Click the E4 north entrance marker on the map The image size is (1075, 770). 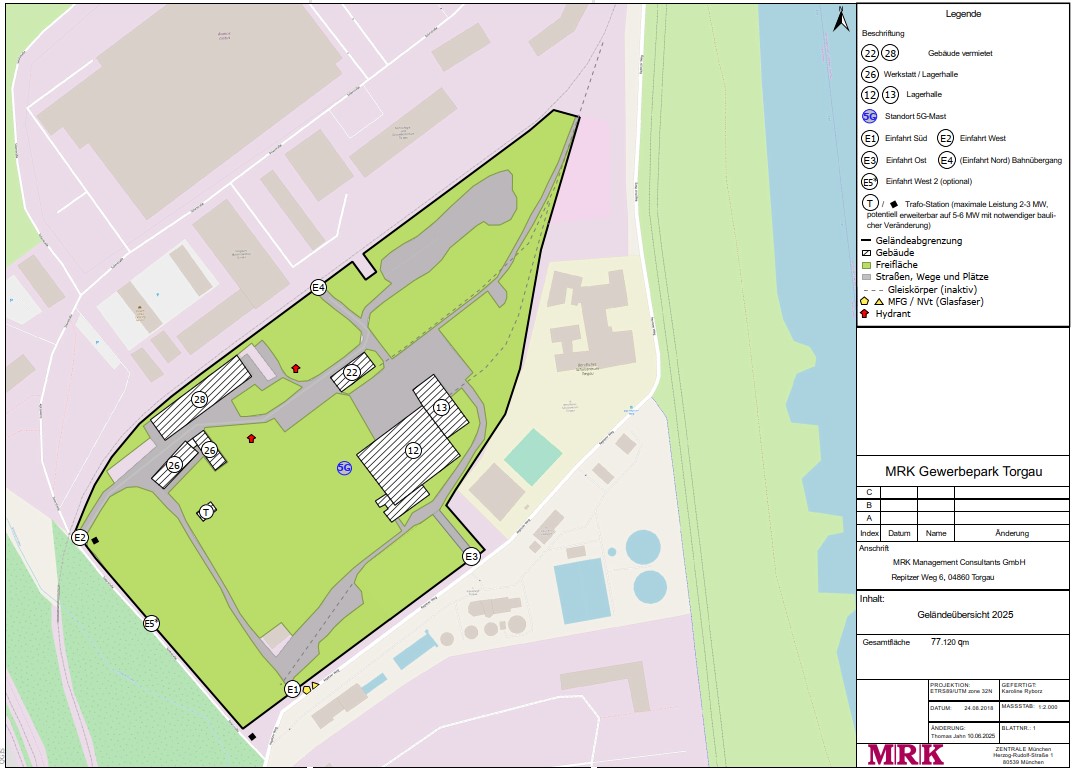[x=318, y=288]
